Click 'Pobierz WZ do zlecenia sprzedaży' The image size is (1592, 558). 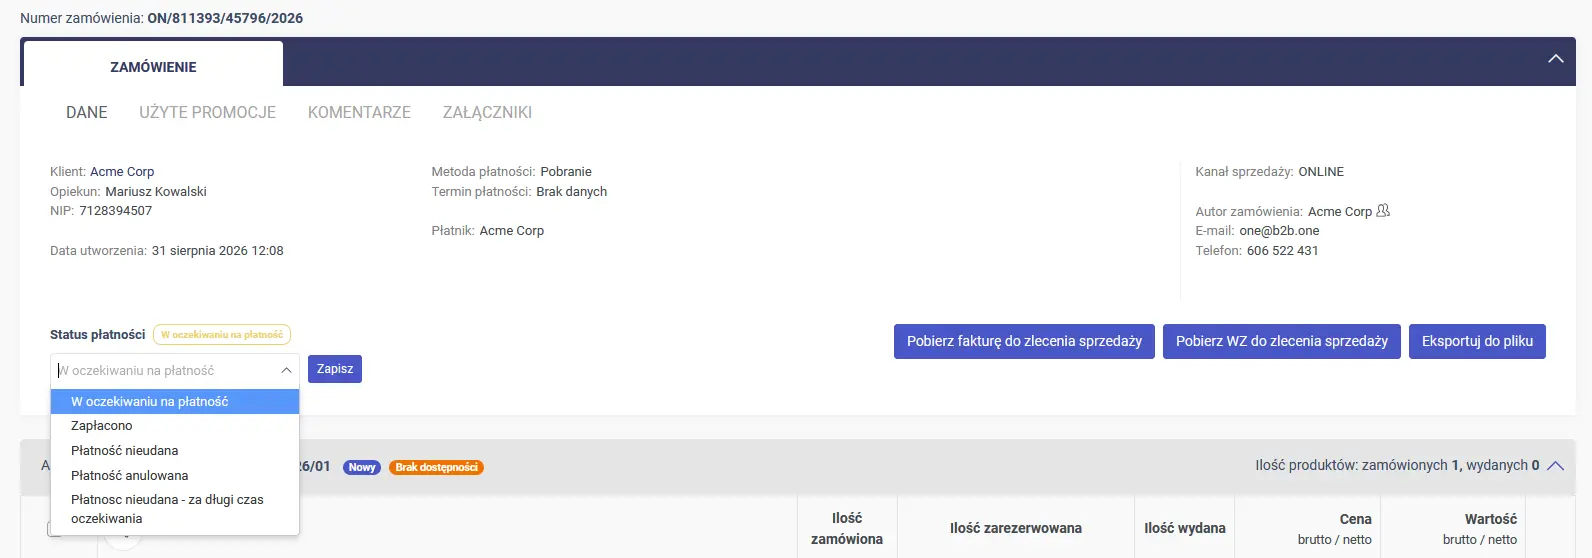pyautogui.click(x=1282, y=341)
